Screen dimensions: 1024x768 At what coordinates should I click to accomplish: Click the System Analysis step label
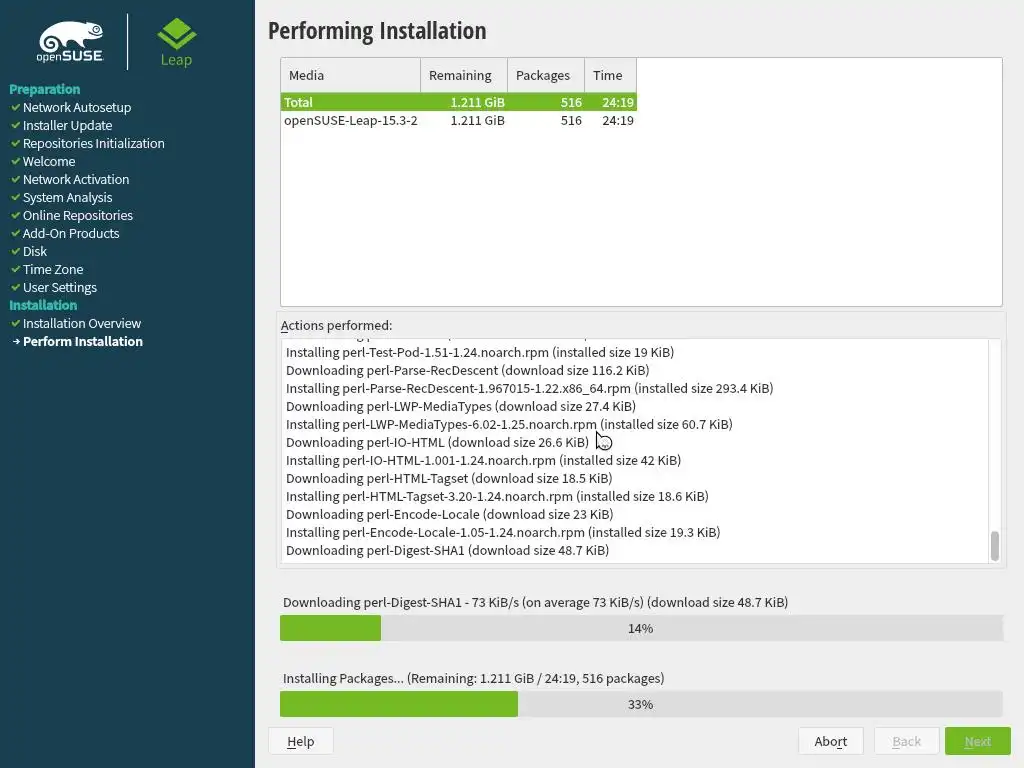click(67, 197)
